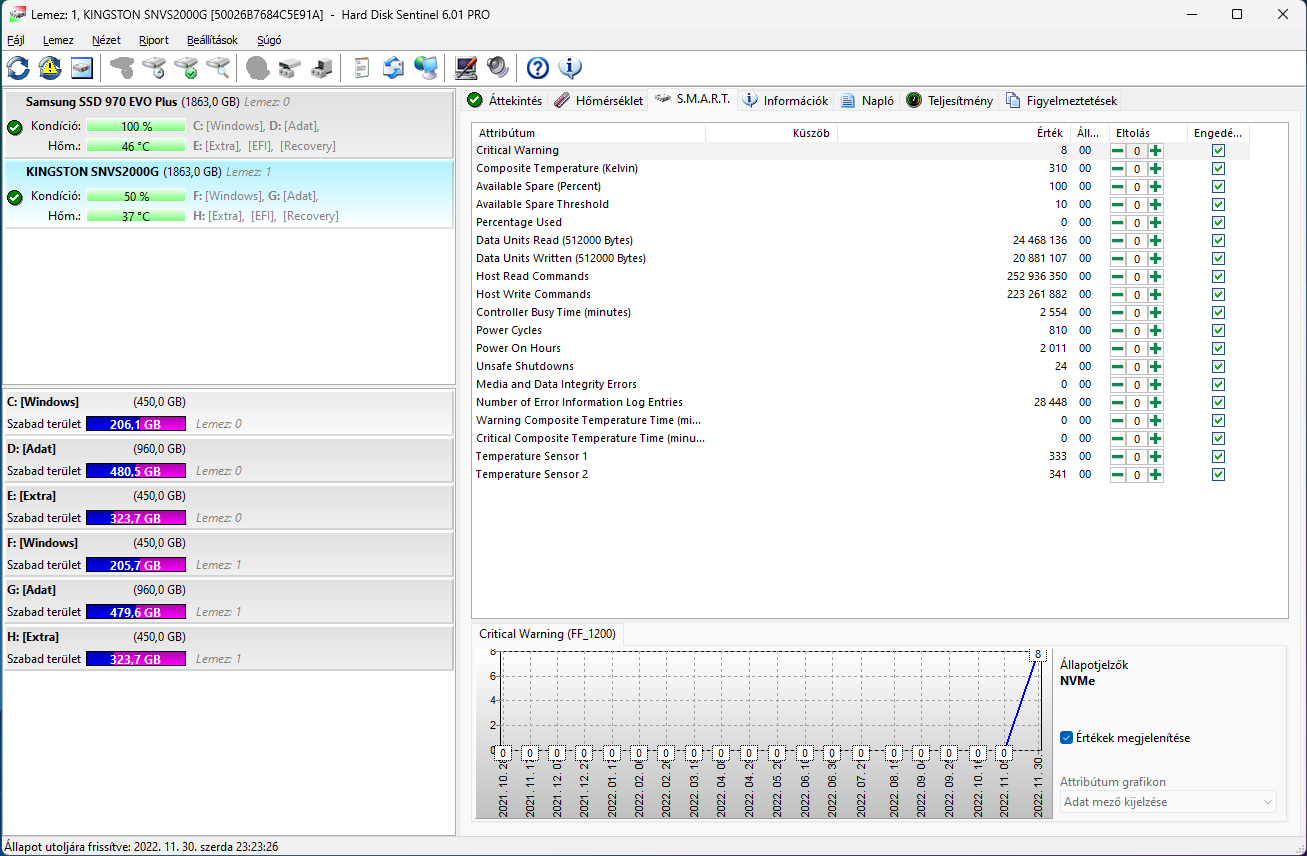Toggle the Temperature Sensor 2 enabled checkbox
1307x856 pixels.
point(1218,474)
